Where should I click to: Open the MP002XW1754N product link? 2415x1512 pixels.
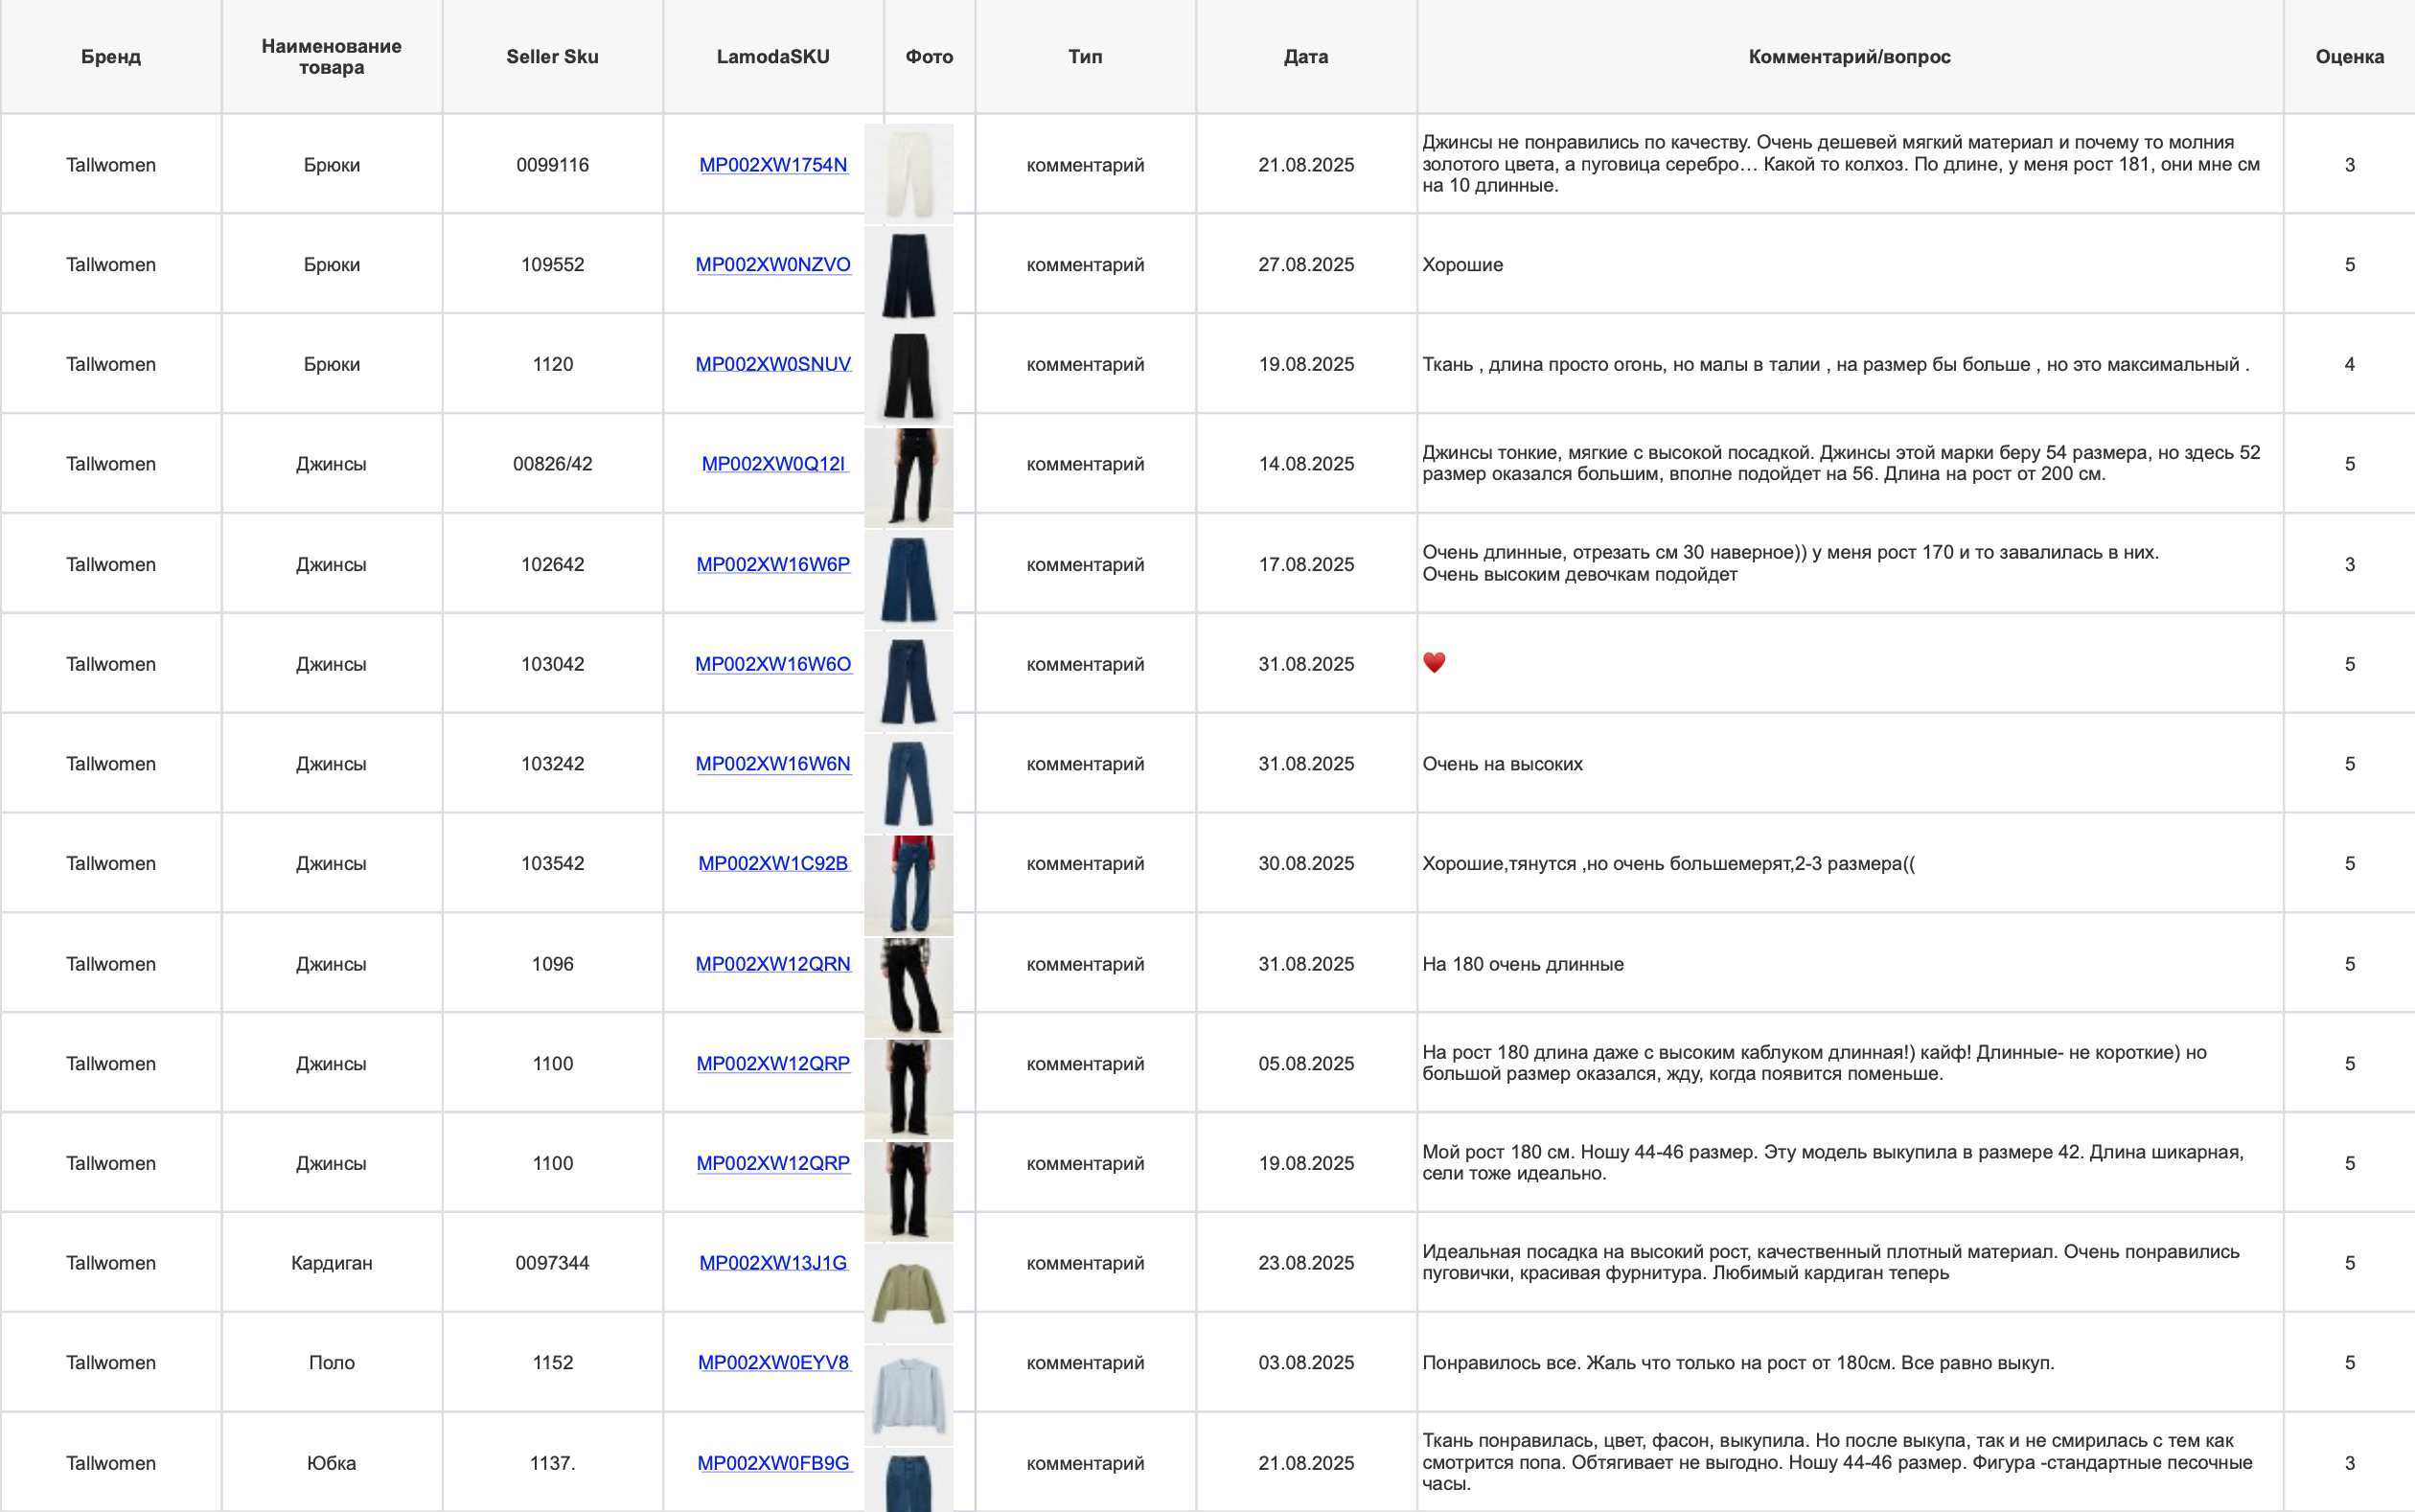click(773, 165)
